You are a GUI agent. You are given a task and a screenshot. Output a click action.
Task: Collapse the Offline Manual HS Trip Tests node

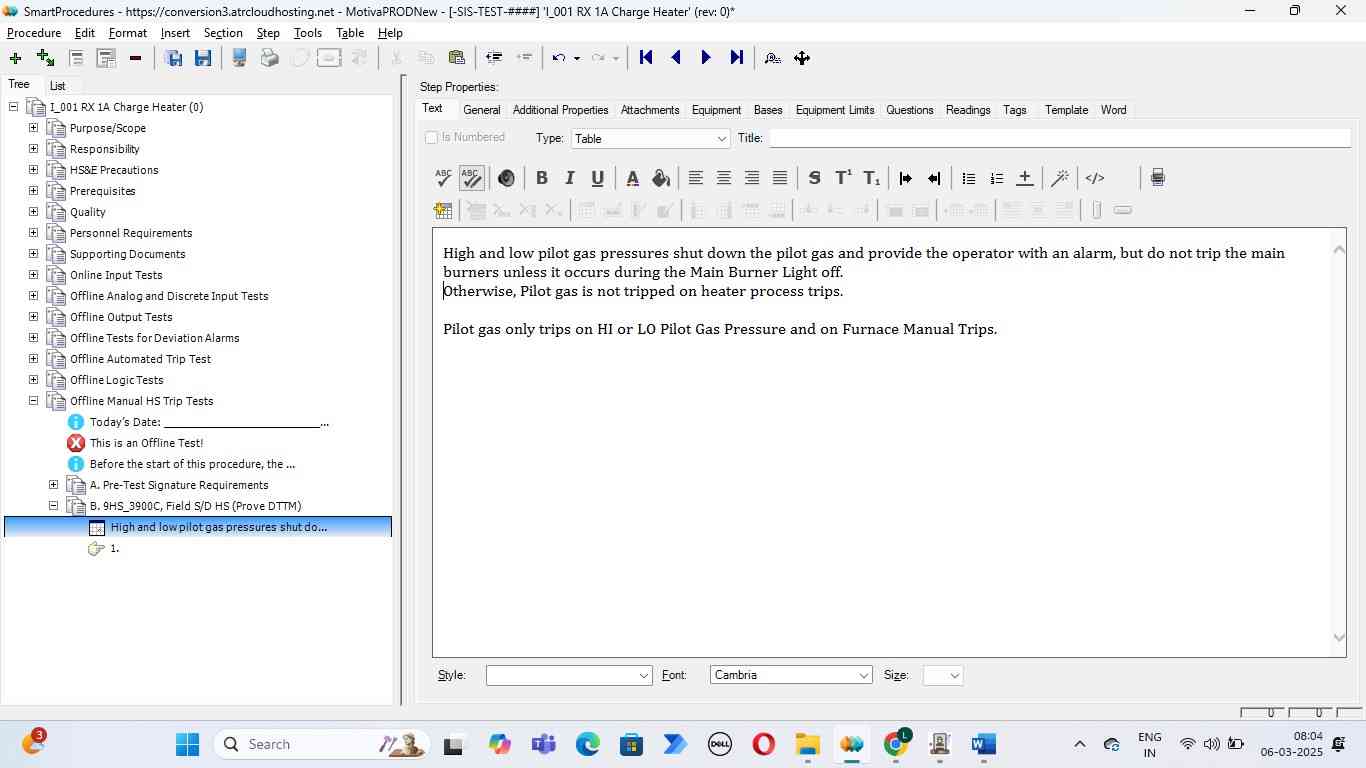coord(33,401)
